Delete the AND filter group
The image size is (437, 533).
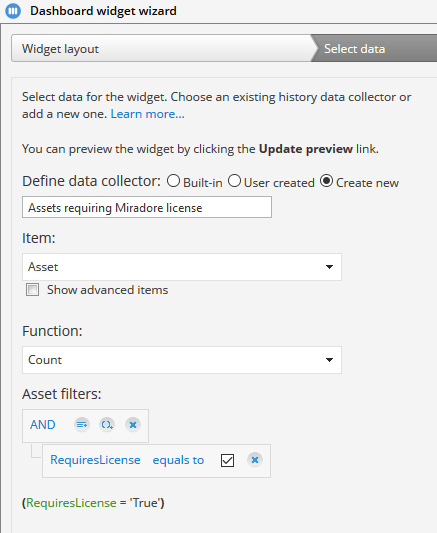tap(133, 425)
